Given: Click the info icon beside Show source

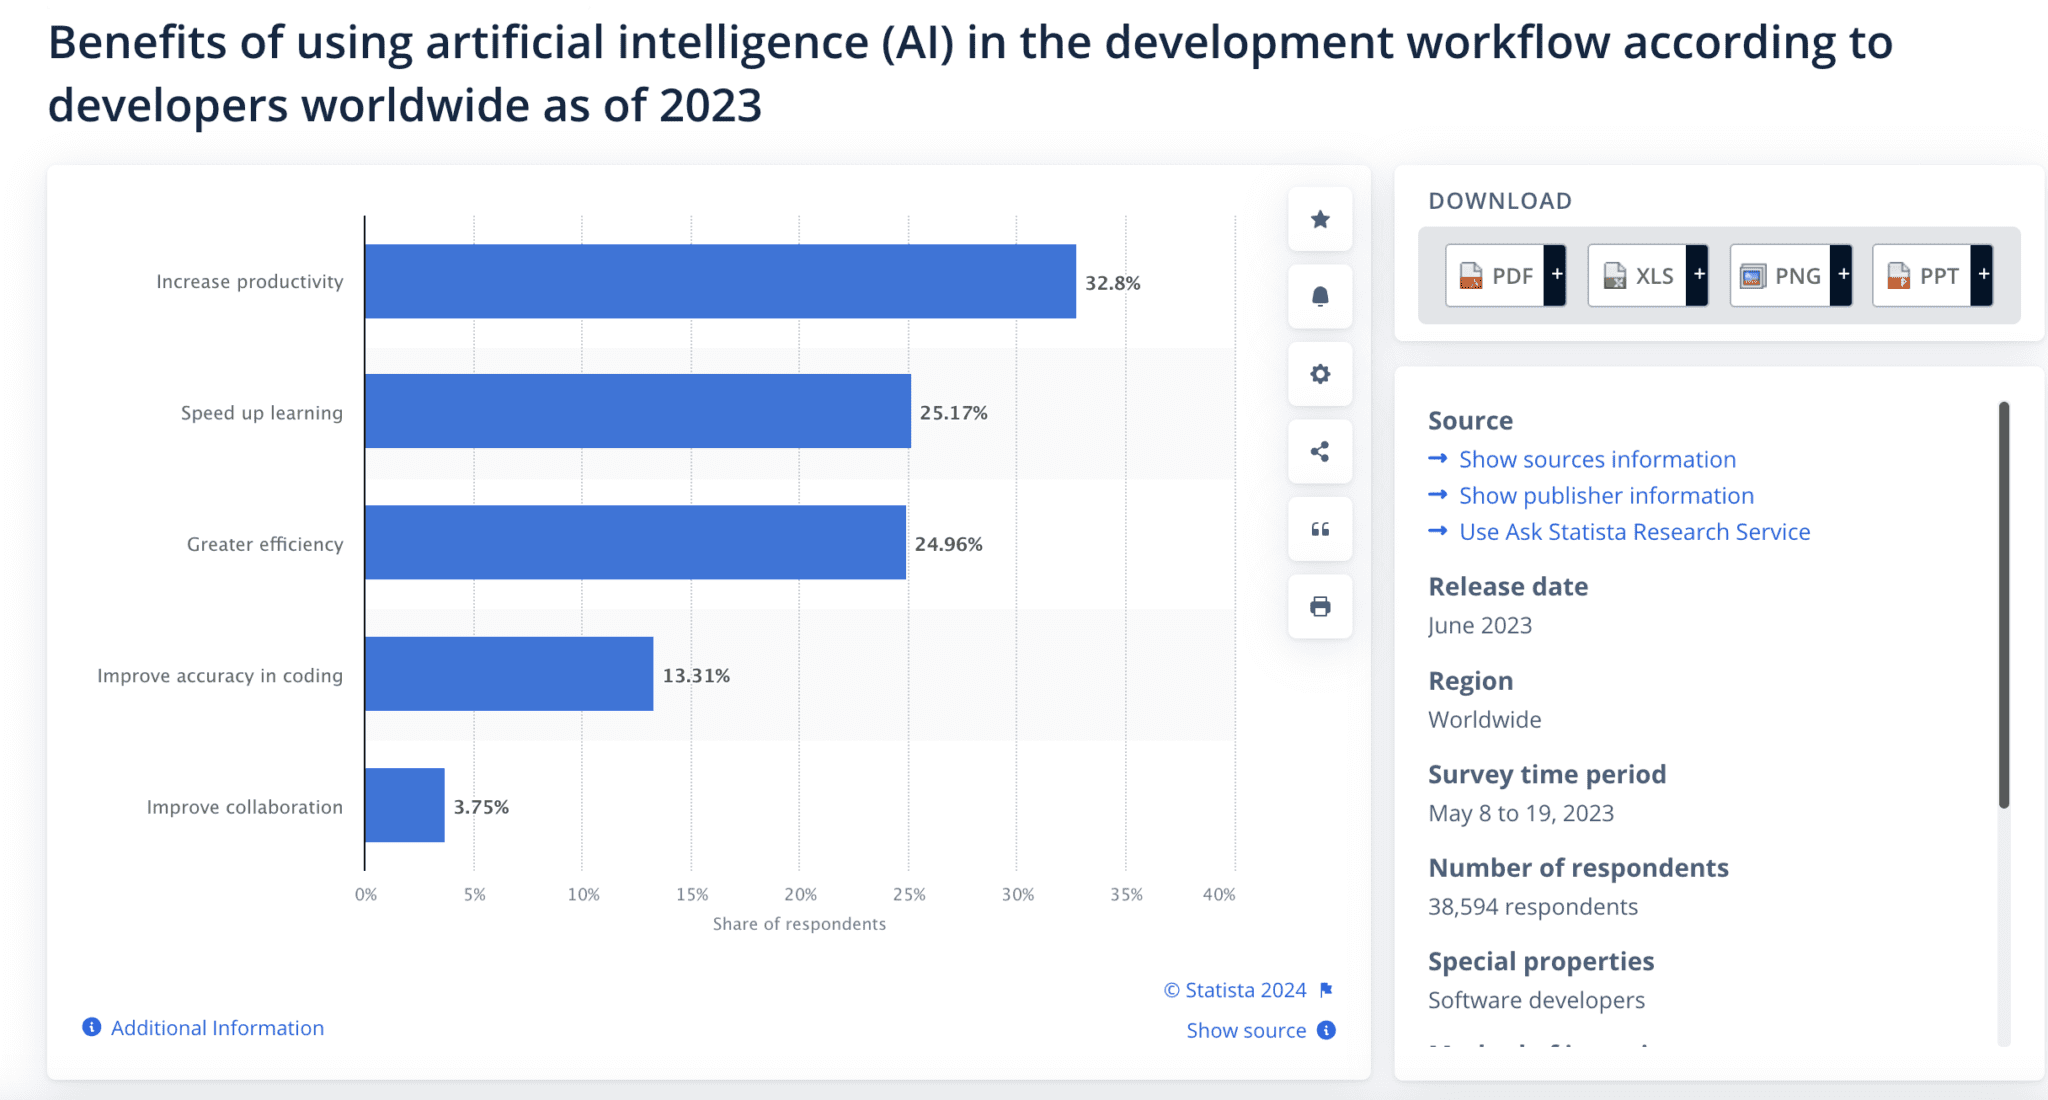Looking at the screenshot, I should [1326, 1030].
